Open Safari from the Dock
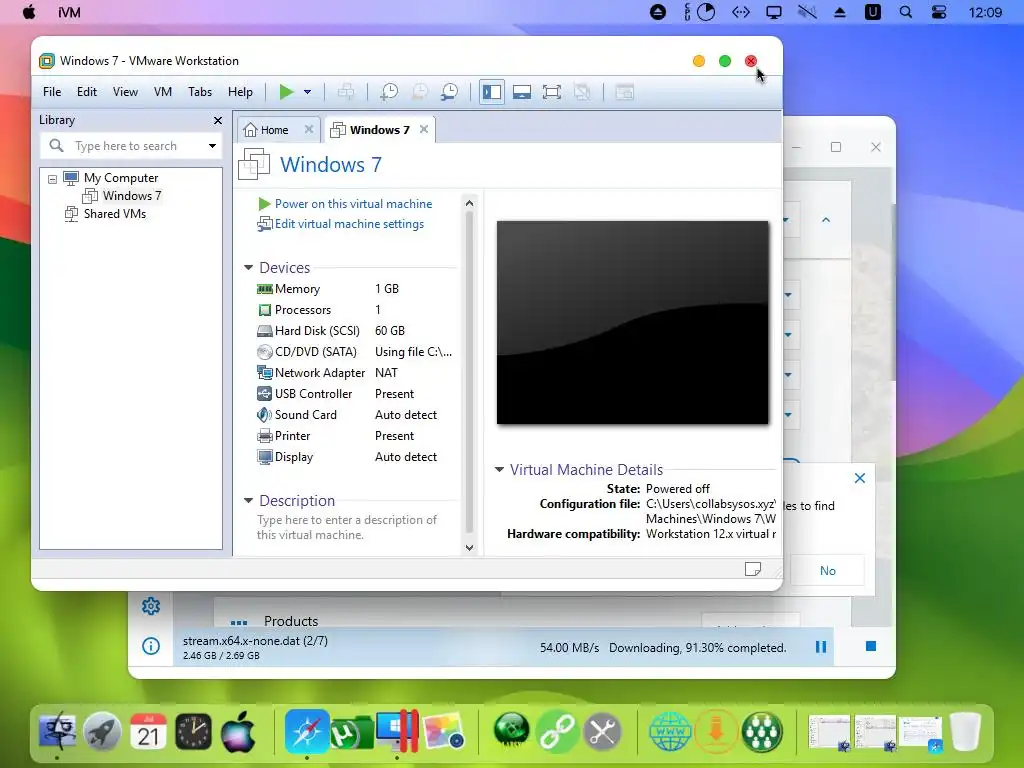This screenshot has width=1024, height=768. [x=306, y=731]
